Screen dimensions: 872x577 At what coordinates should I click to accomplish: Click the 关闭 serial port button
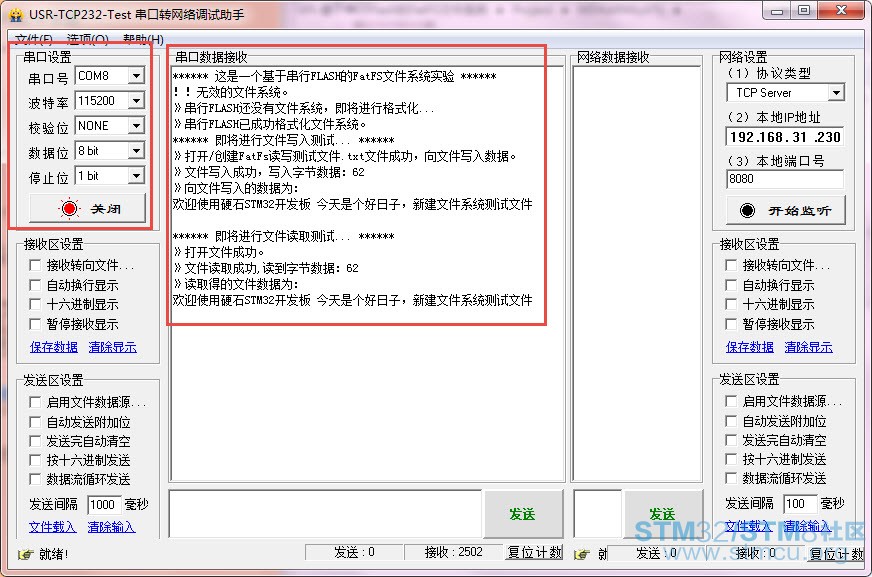tap(87, 208)
